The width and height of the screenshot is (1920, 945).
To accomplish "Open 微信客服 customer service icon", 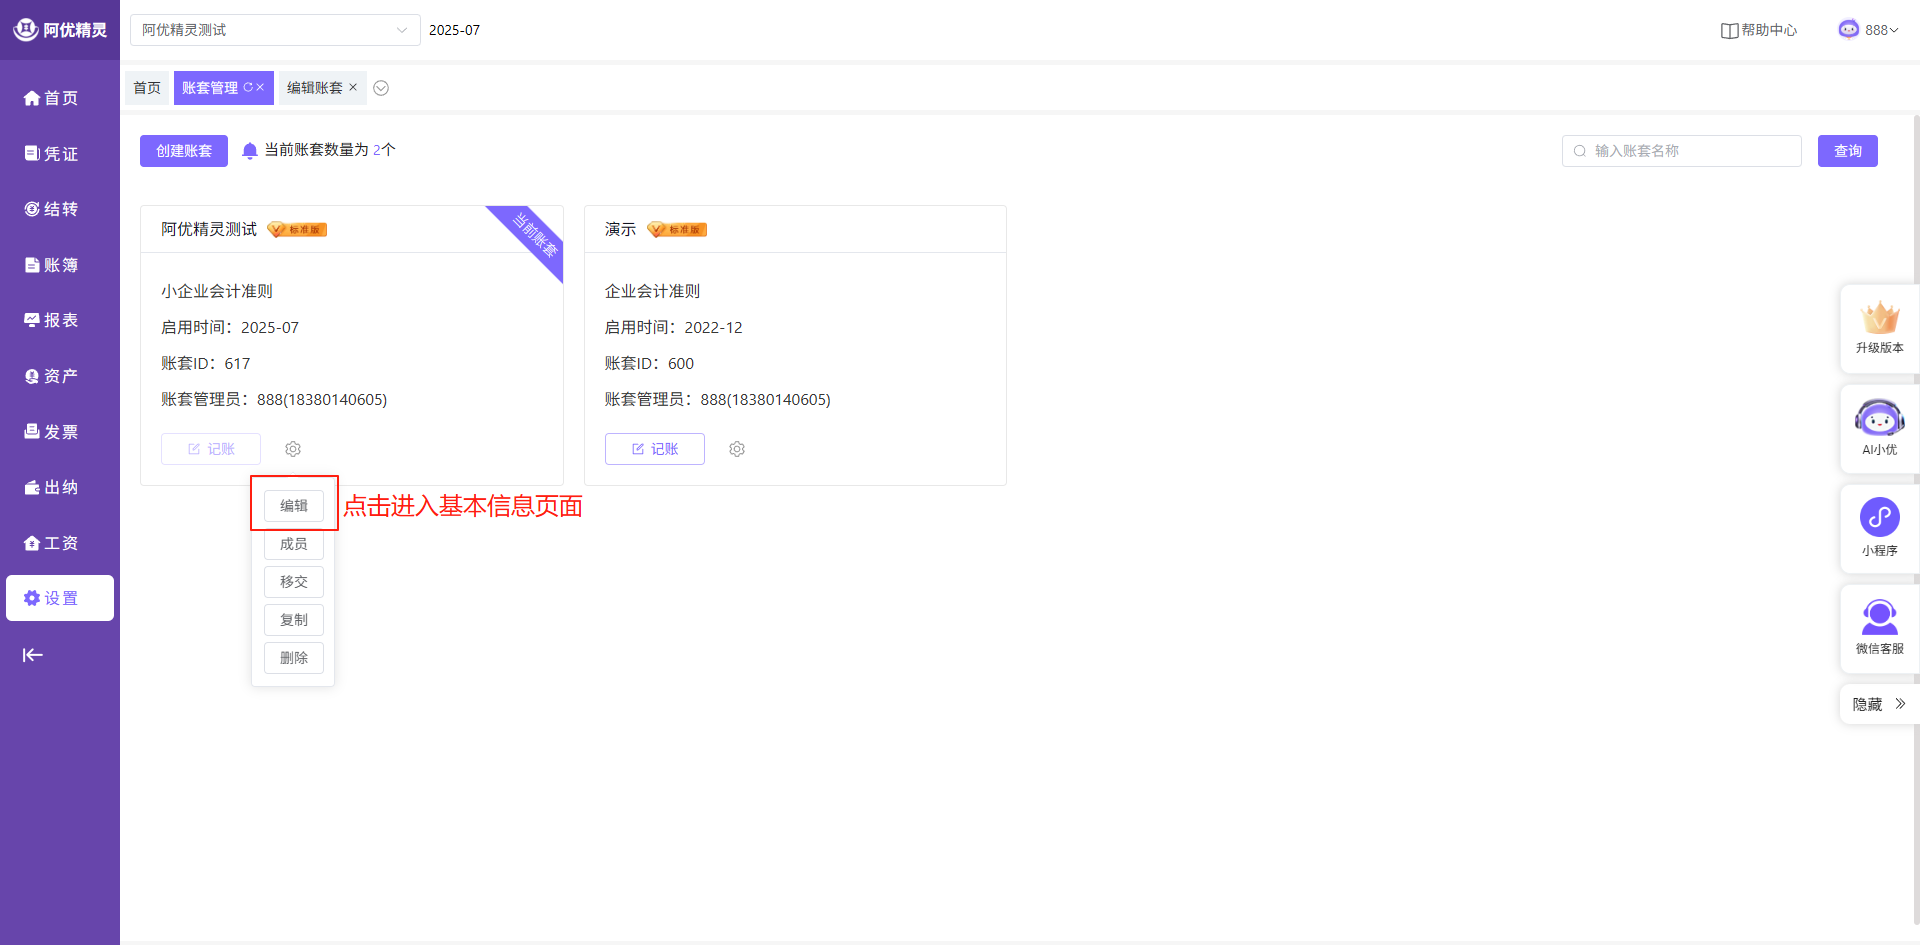I will coord(1879,617).
